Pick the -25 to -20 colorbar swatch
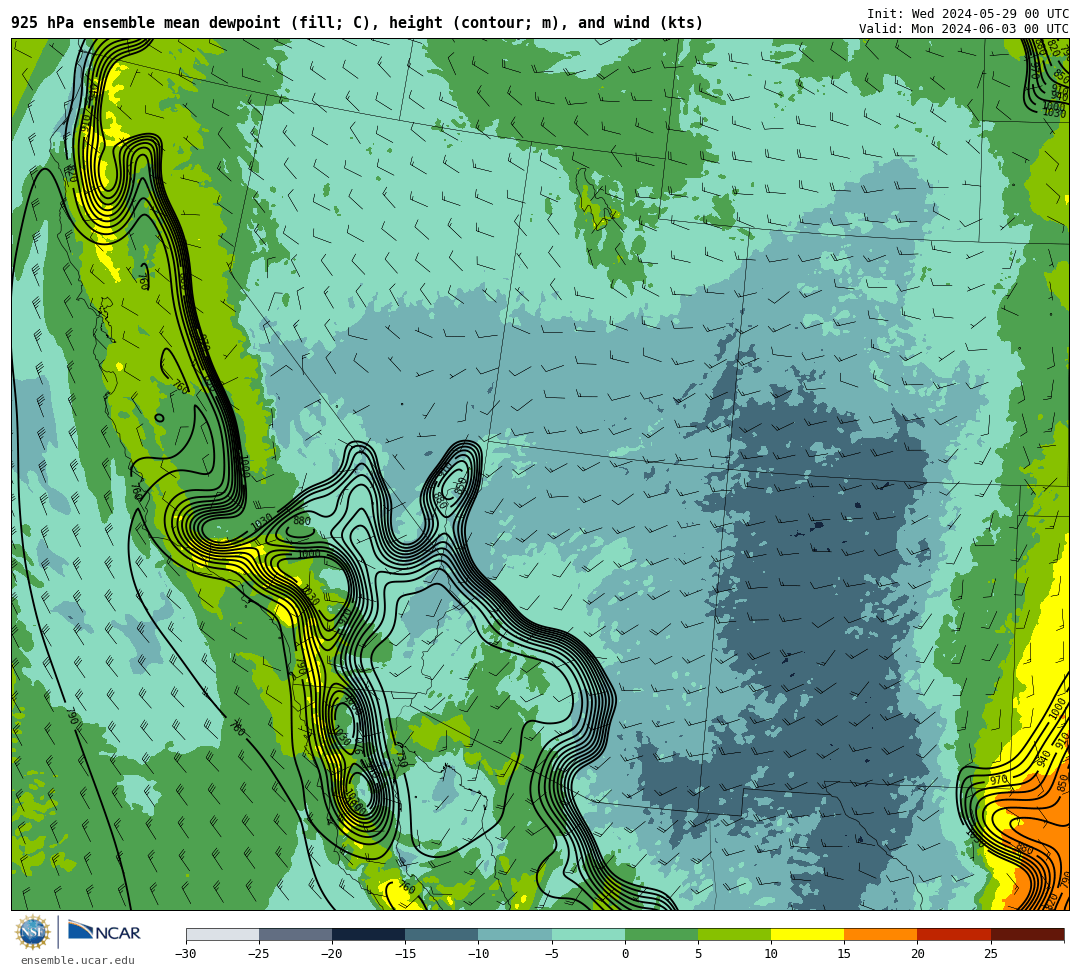1080x973 pixels. pyautogui.click(x=295, y=934)
